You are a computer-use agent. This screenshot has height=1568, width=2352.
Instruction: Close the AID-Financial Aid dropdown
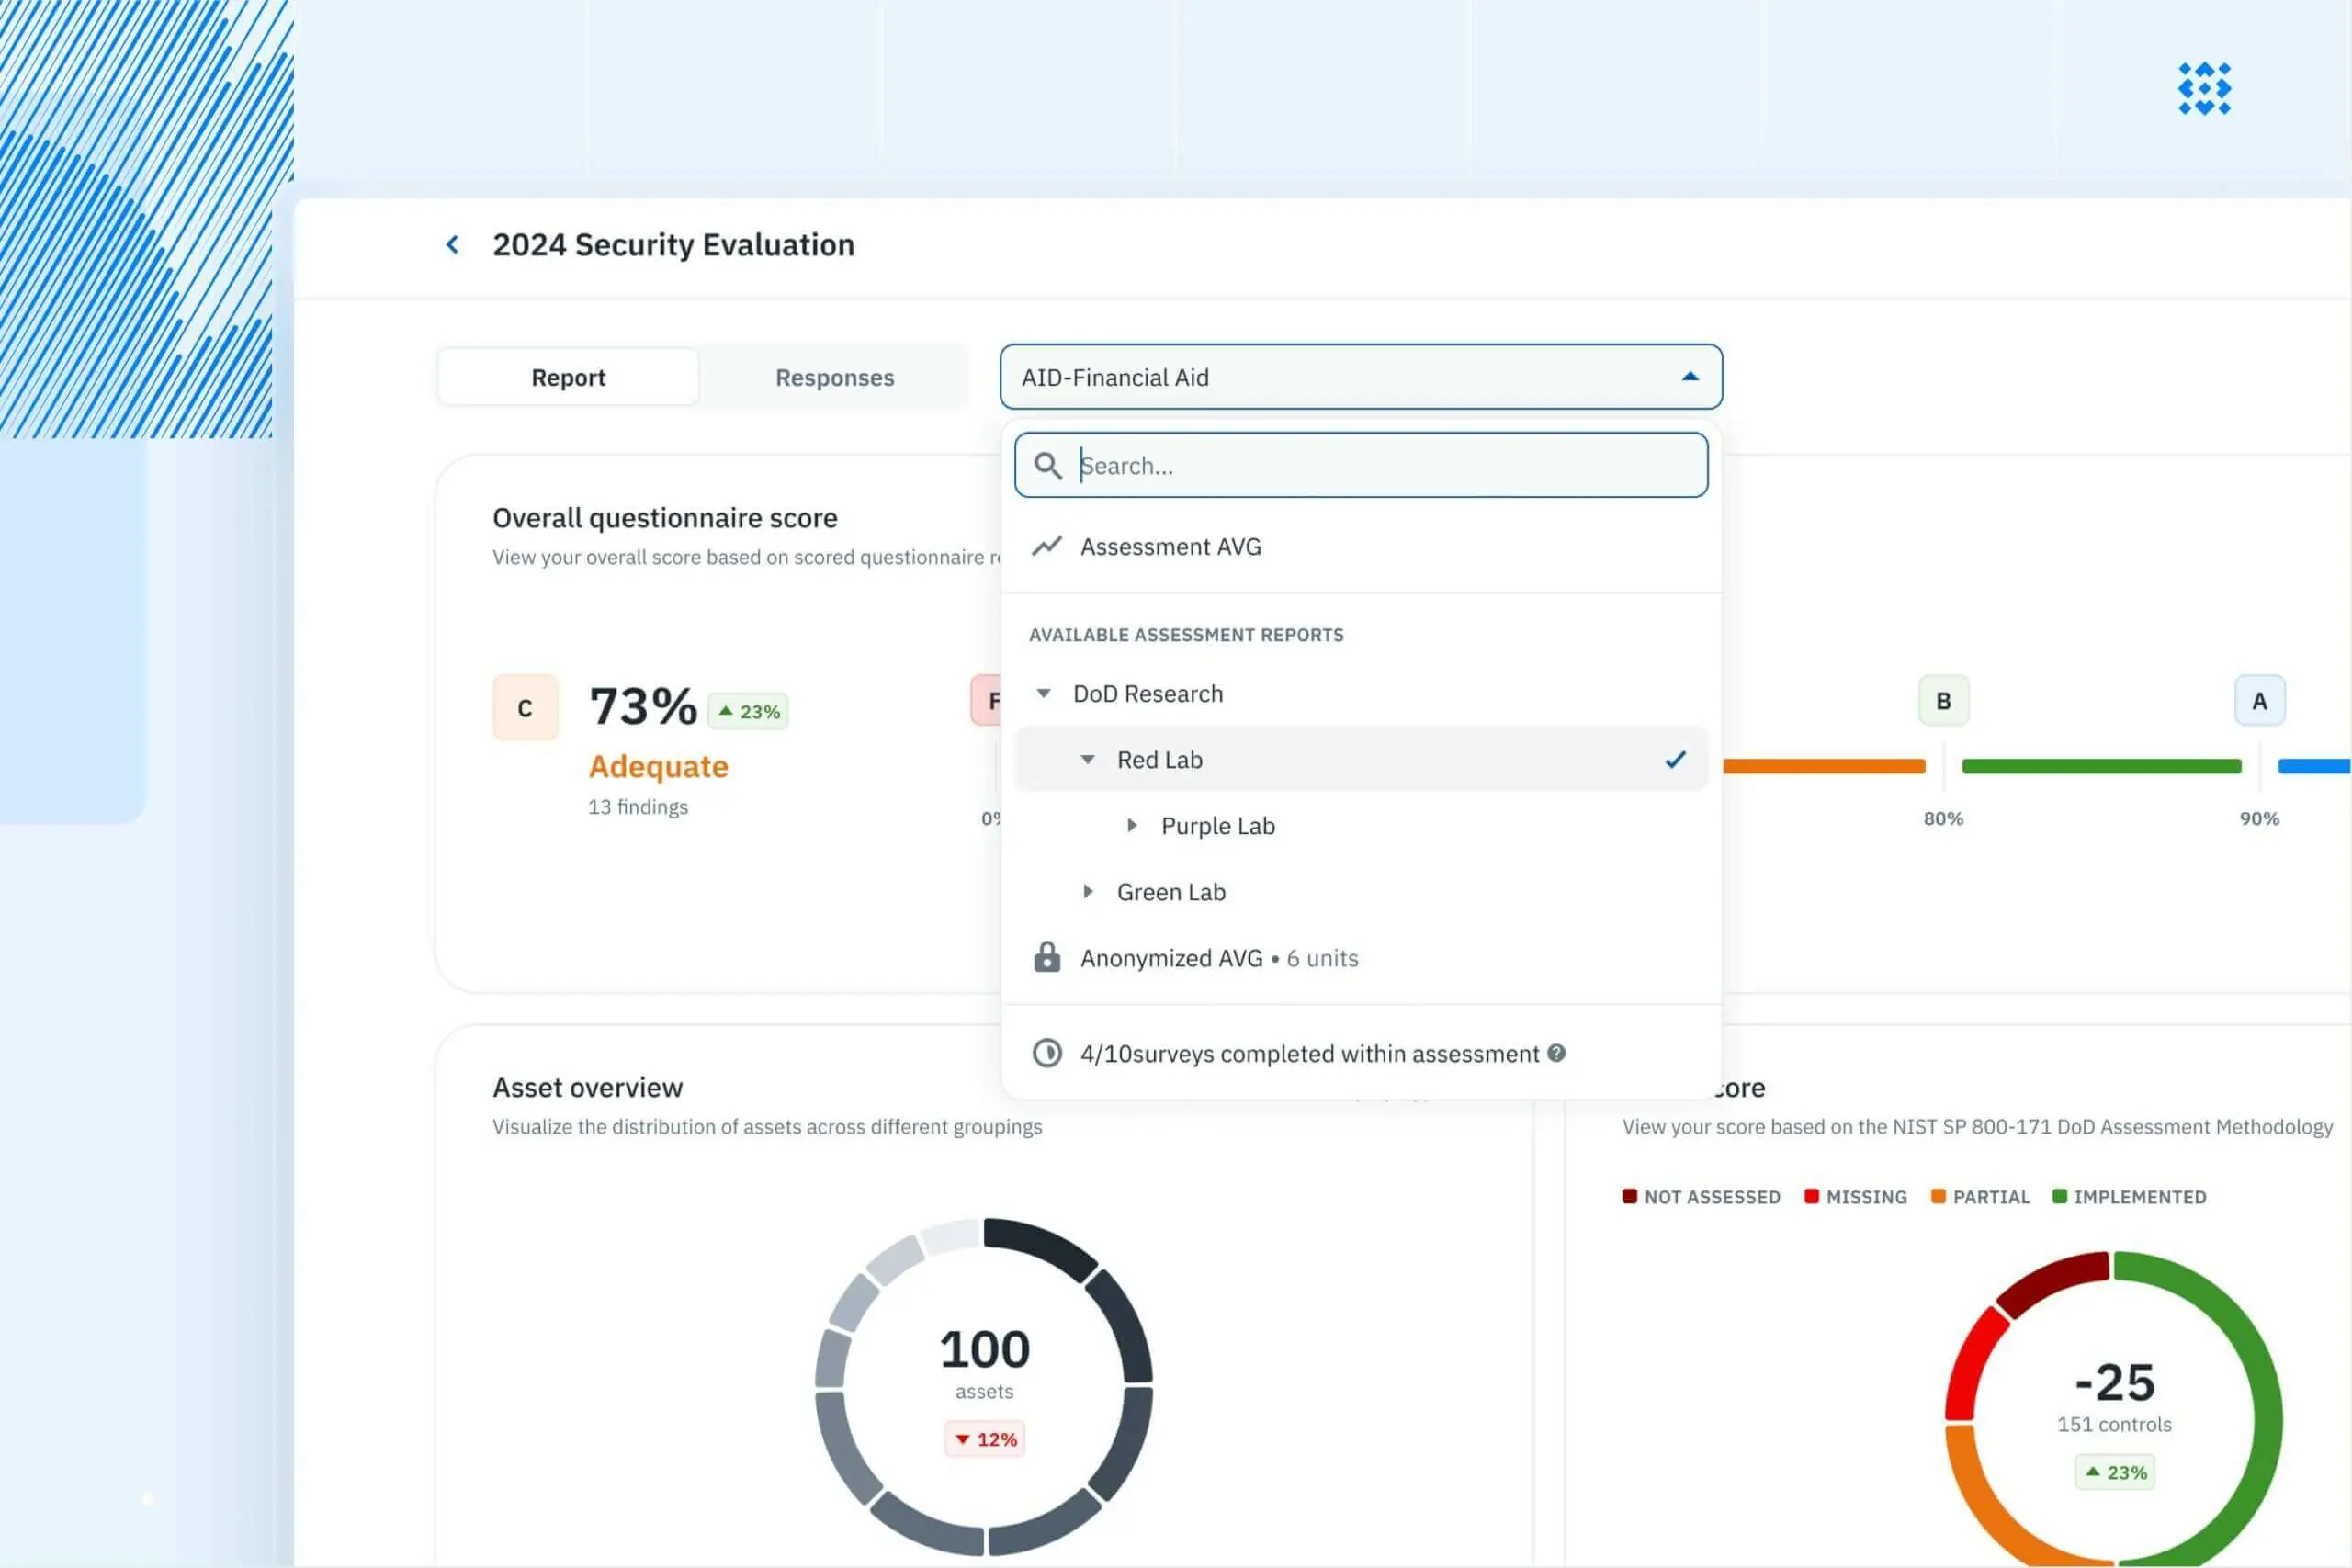click(x=1689, y=377)
